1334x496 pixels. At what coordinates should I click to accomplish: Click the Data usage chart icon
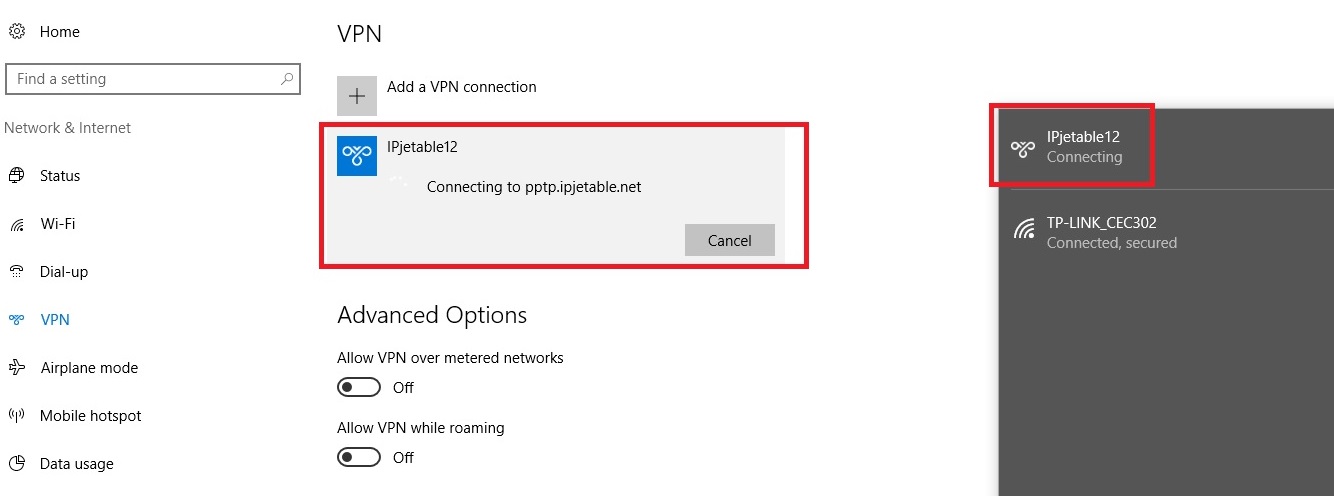point(16,464)
